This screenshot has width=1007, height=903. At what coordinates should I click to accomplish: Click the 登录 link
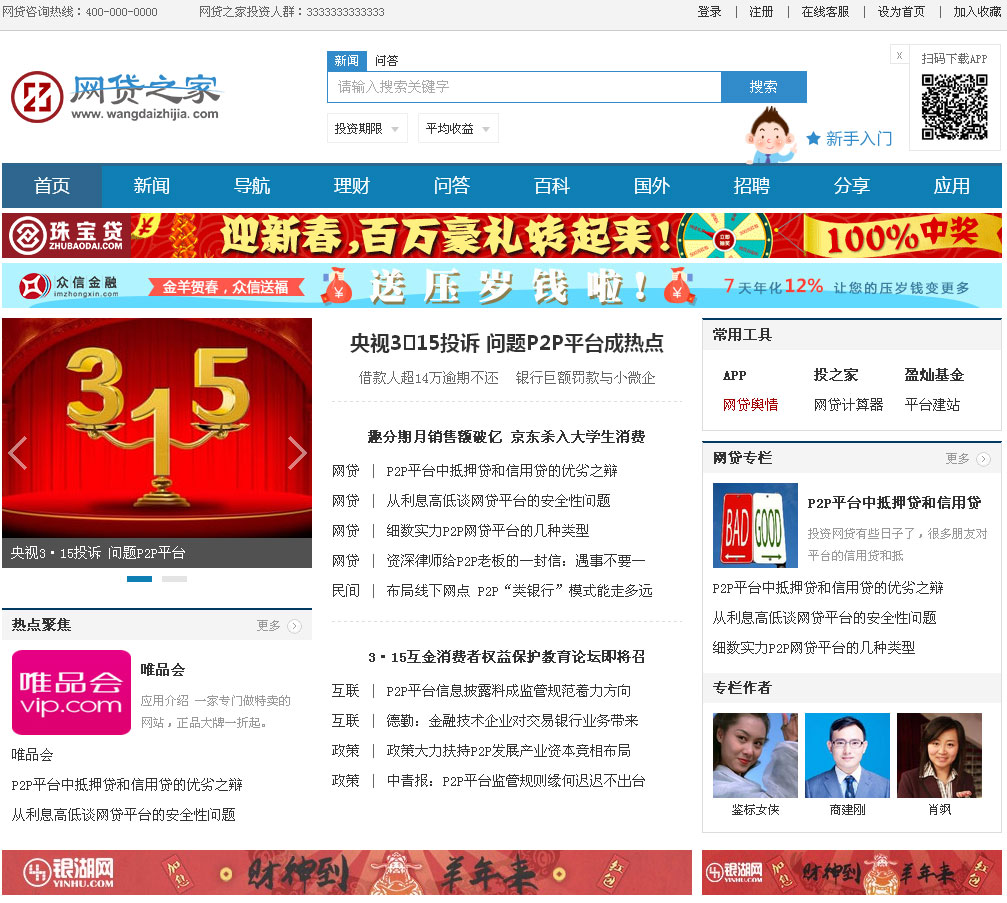pos(710,12)
